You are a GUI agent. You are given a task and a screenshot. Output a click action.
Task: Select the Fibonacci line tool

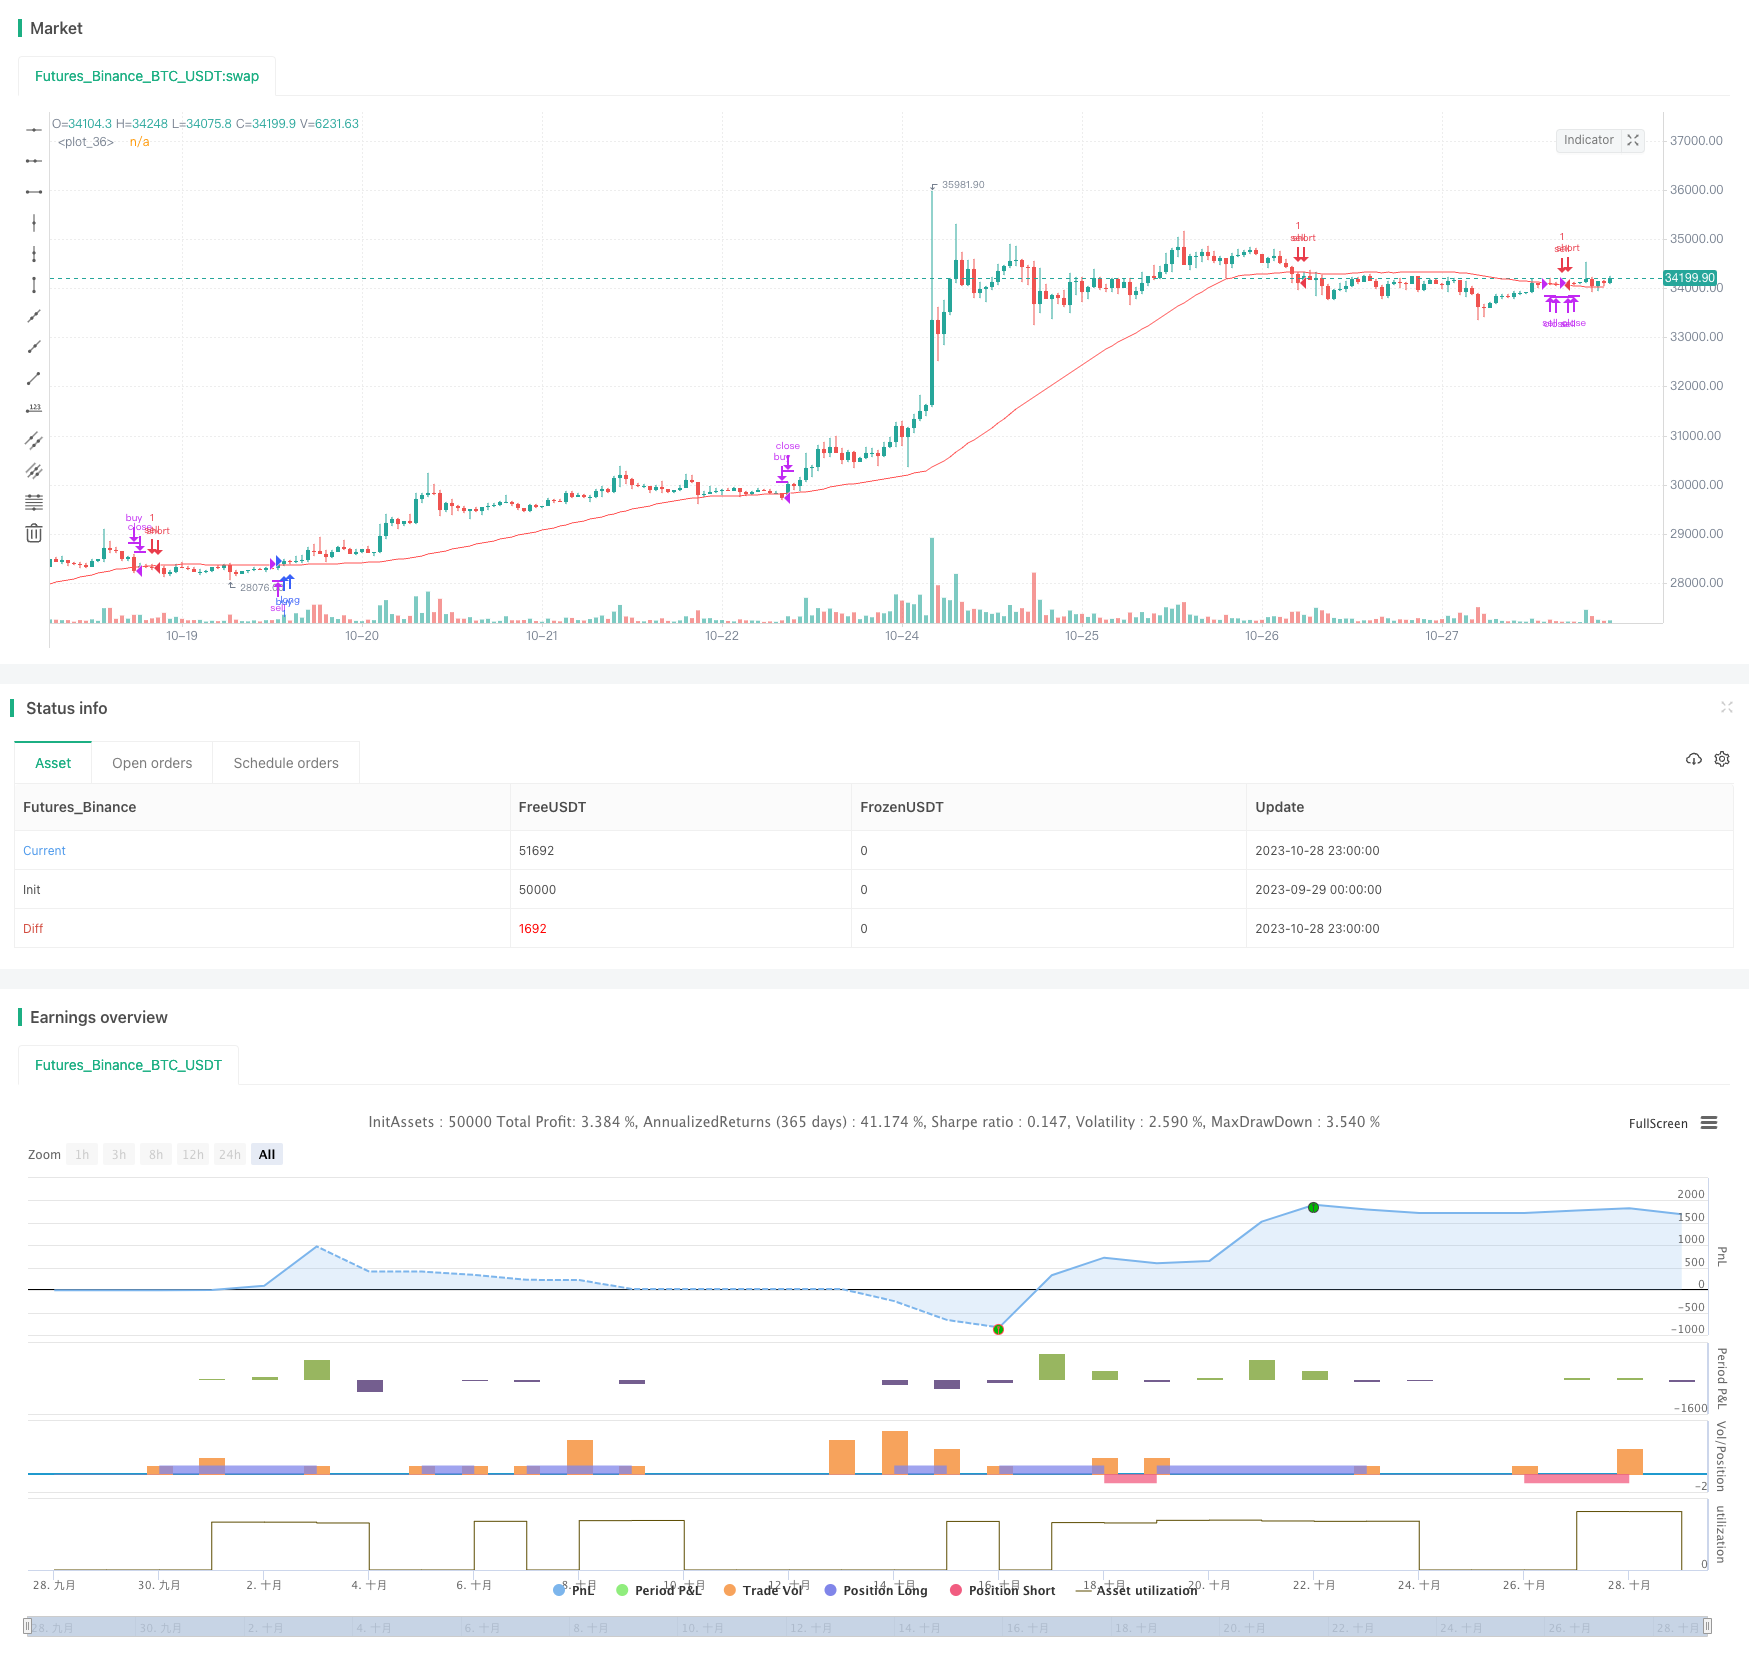[34, 502]
